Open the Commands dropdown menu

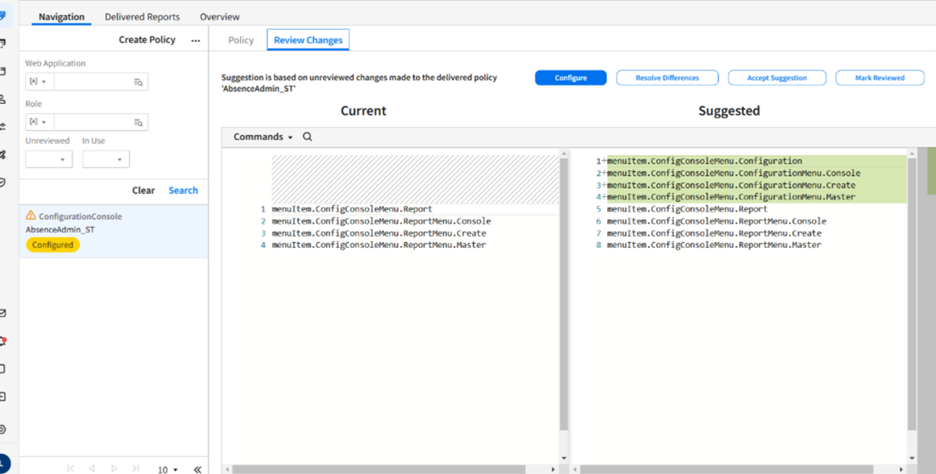coord(263,137)
